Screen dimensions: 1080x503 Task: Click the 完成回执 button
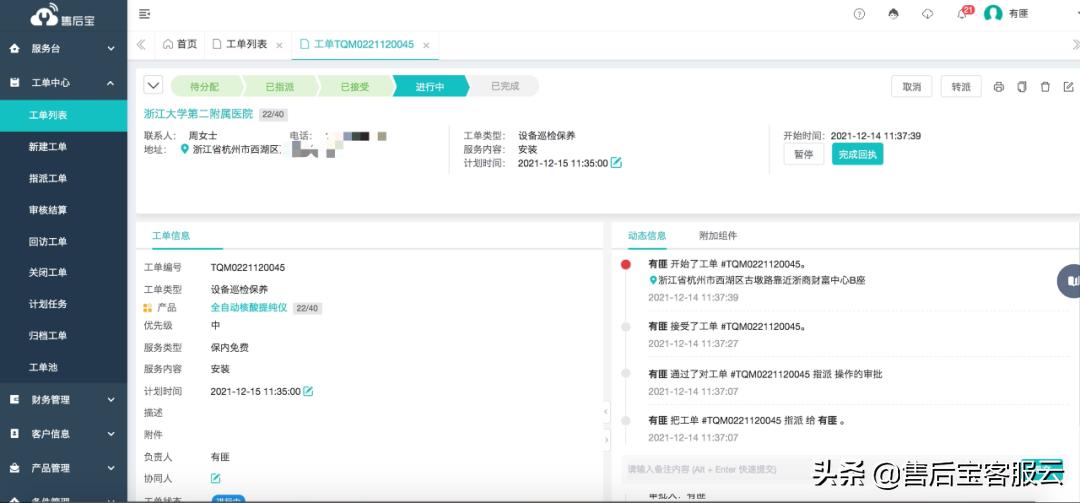click(858, 154)
